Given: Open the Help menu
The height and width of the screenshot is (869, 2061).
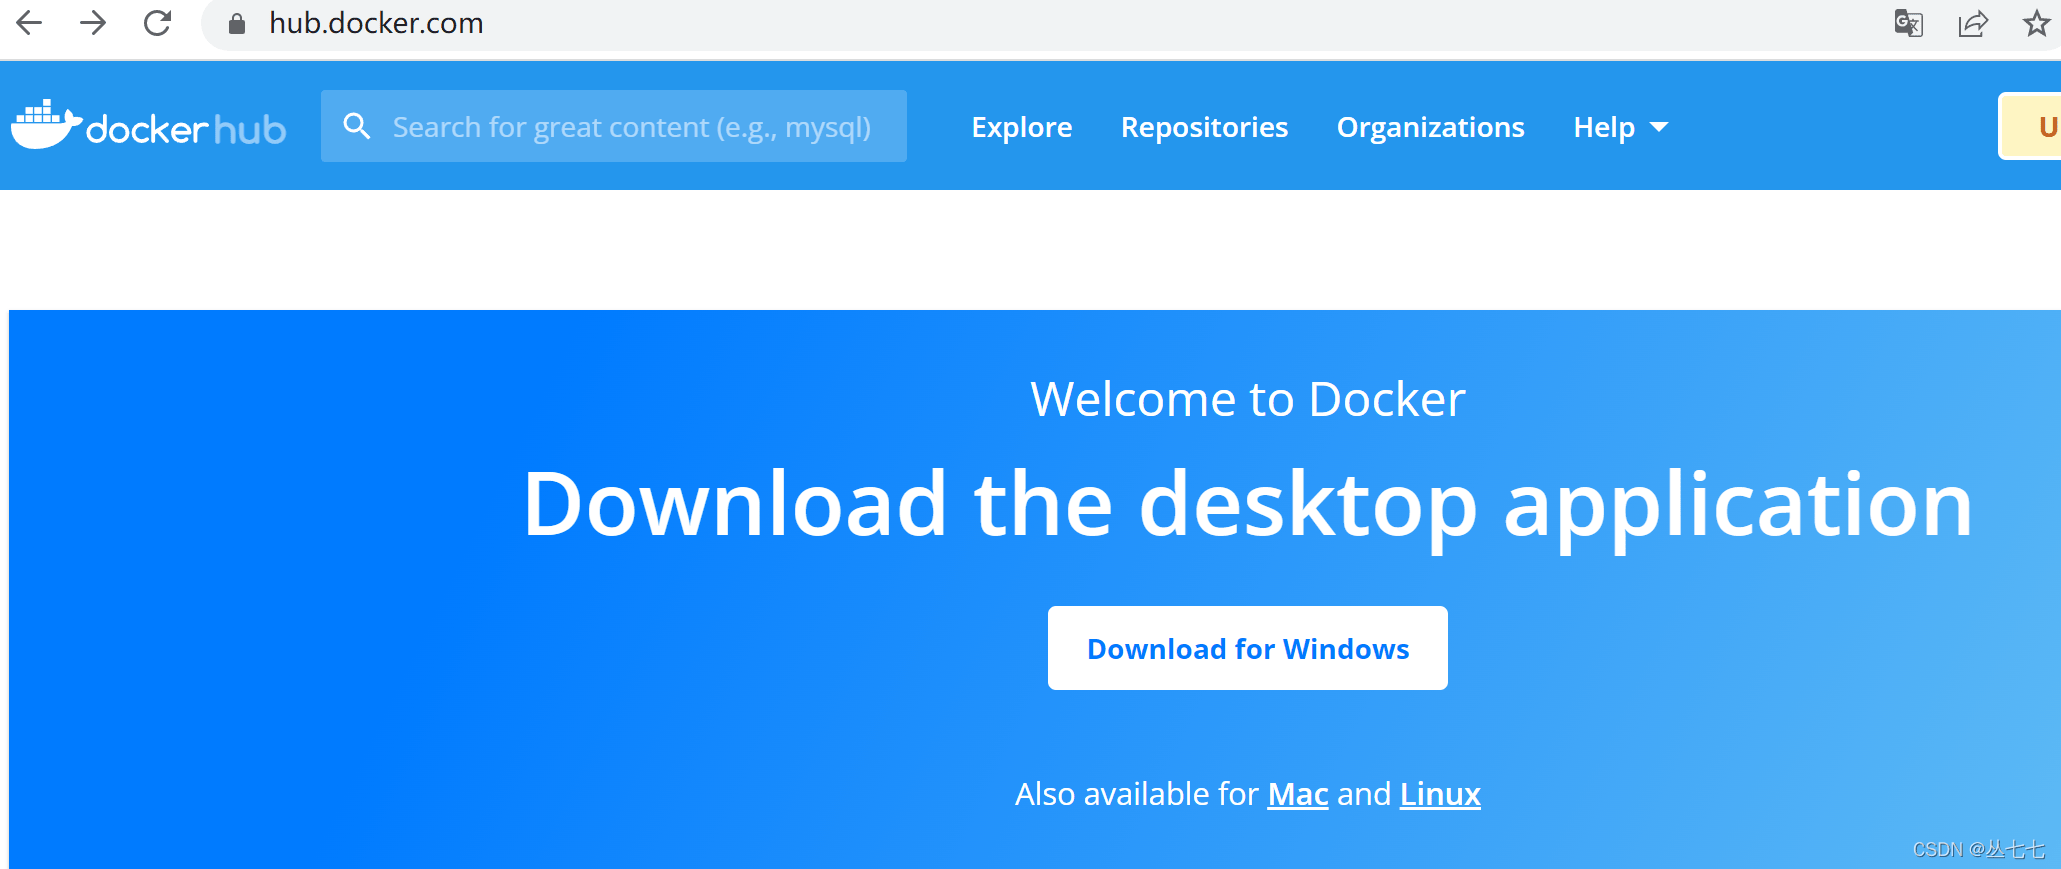Looking at the screenshot, I should [x=1604, y=127].
